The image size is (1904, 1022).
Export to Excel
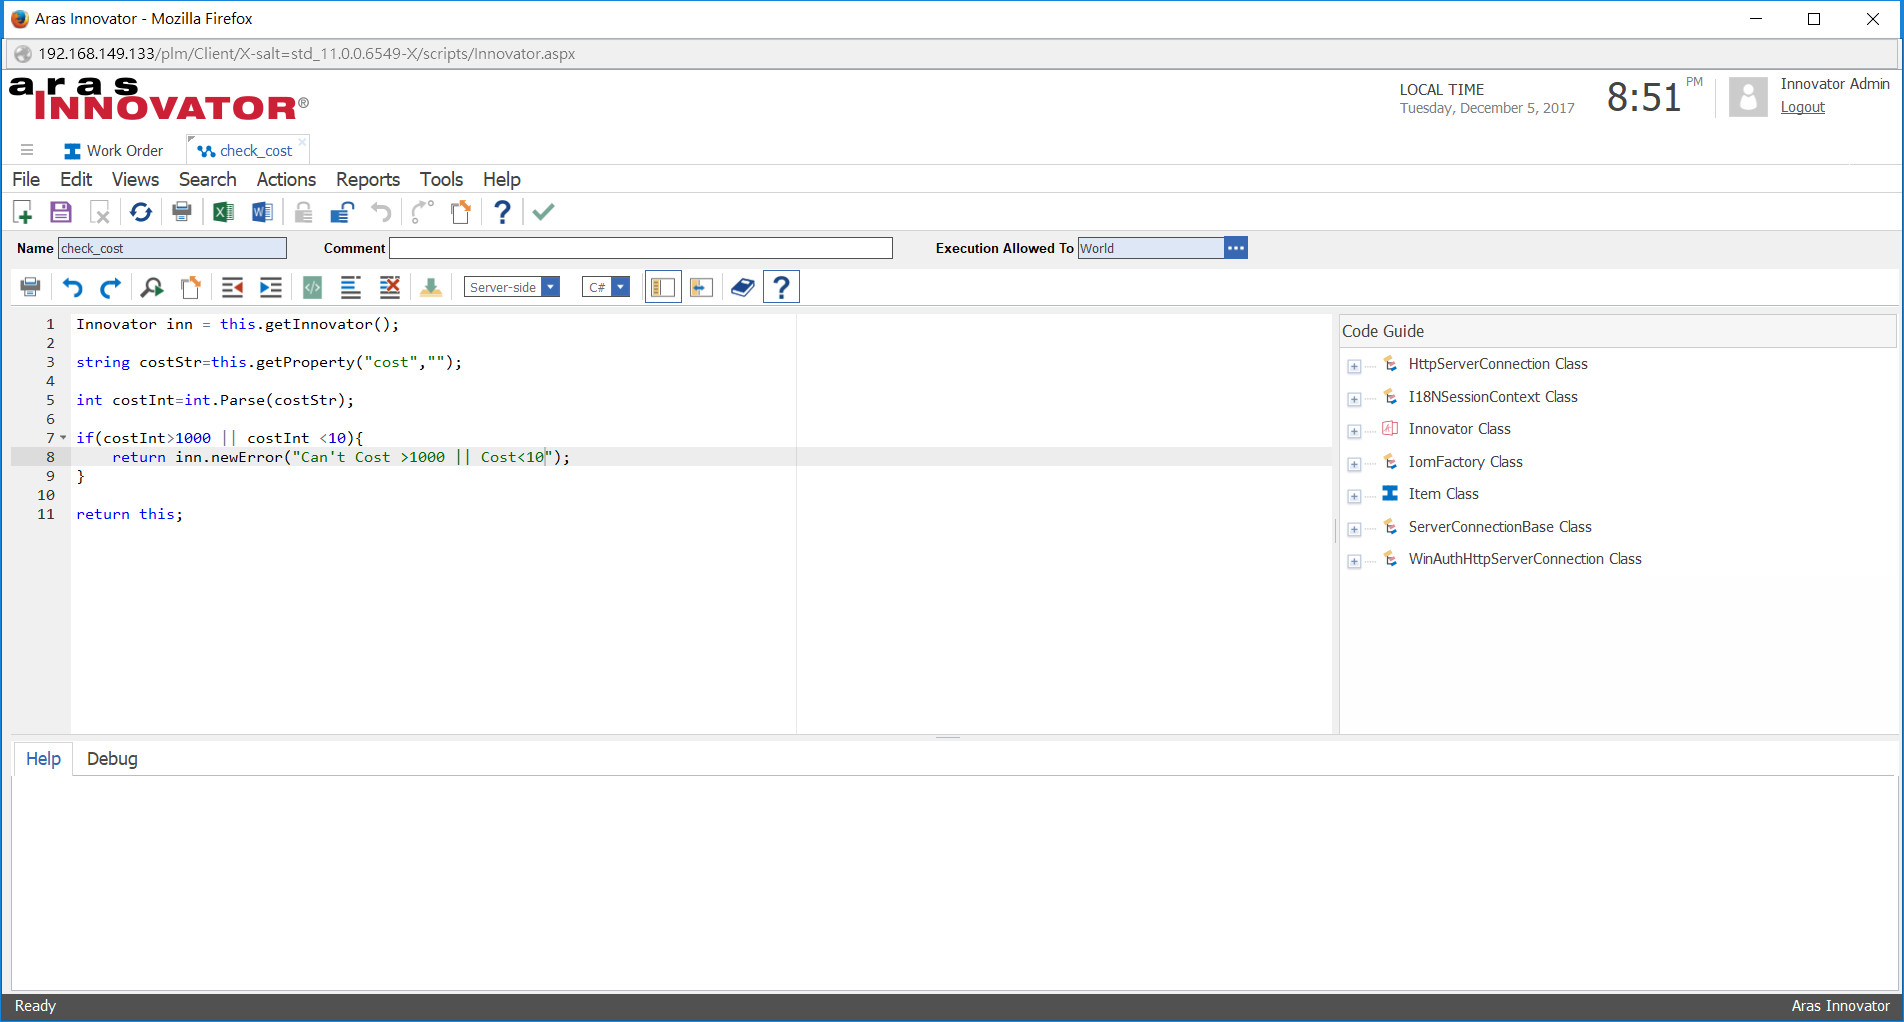point(223,212)
